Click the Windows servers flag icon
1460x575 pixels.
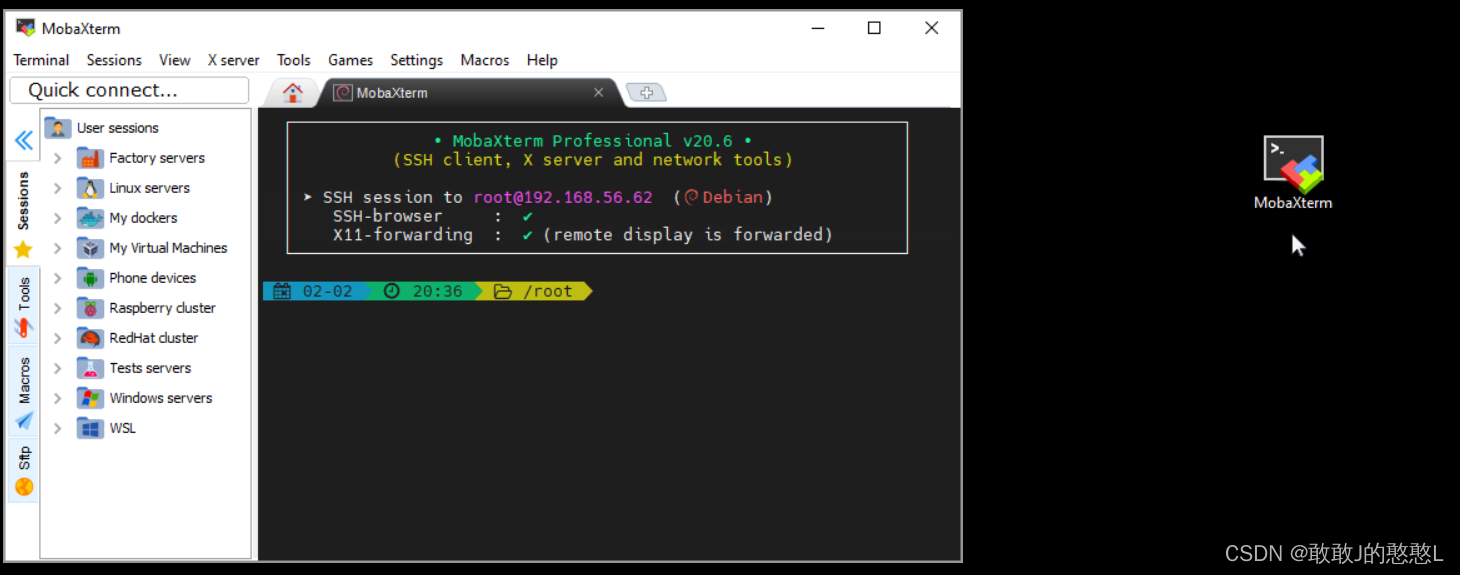tap(90, 398)
